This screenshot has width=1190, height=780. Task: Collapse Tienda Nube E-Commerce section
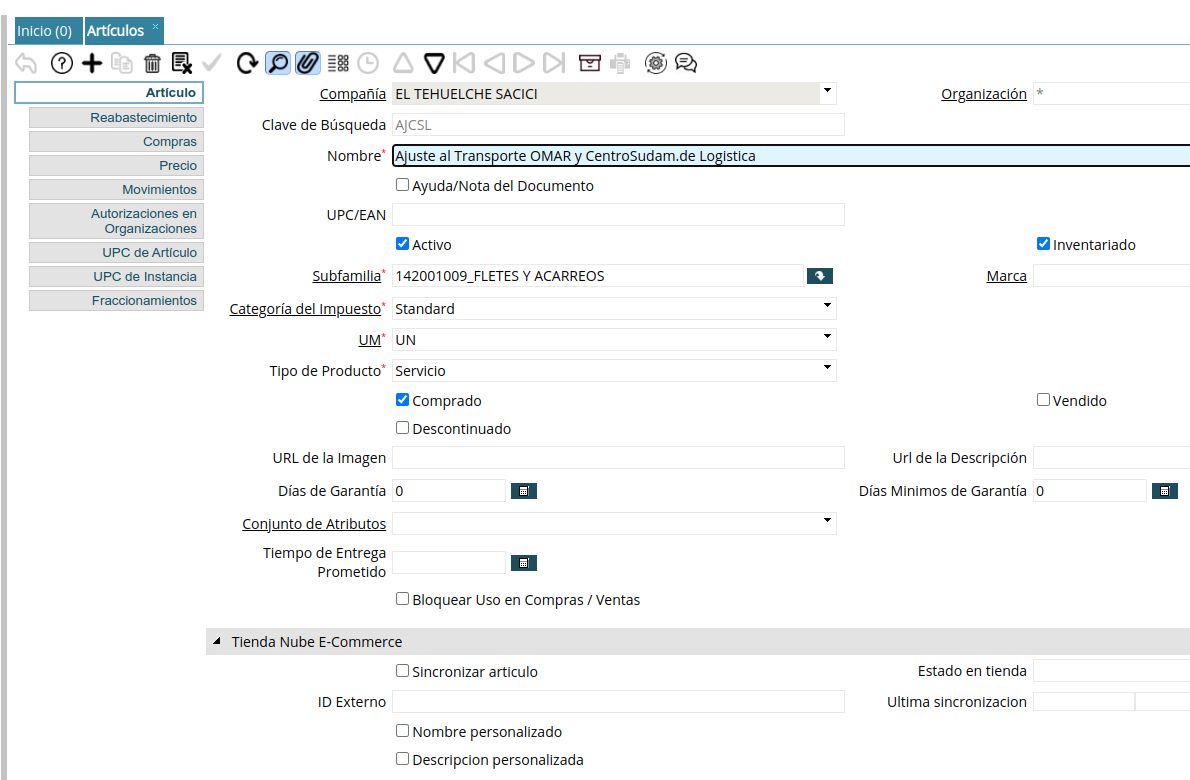pyautogui.click(x=217, y=641)
